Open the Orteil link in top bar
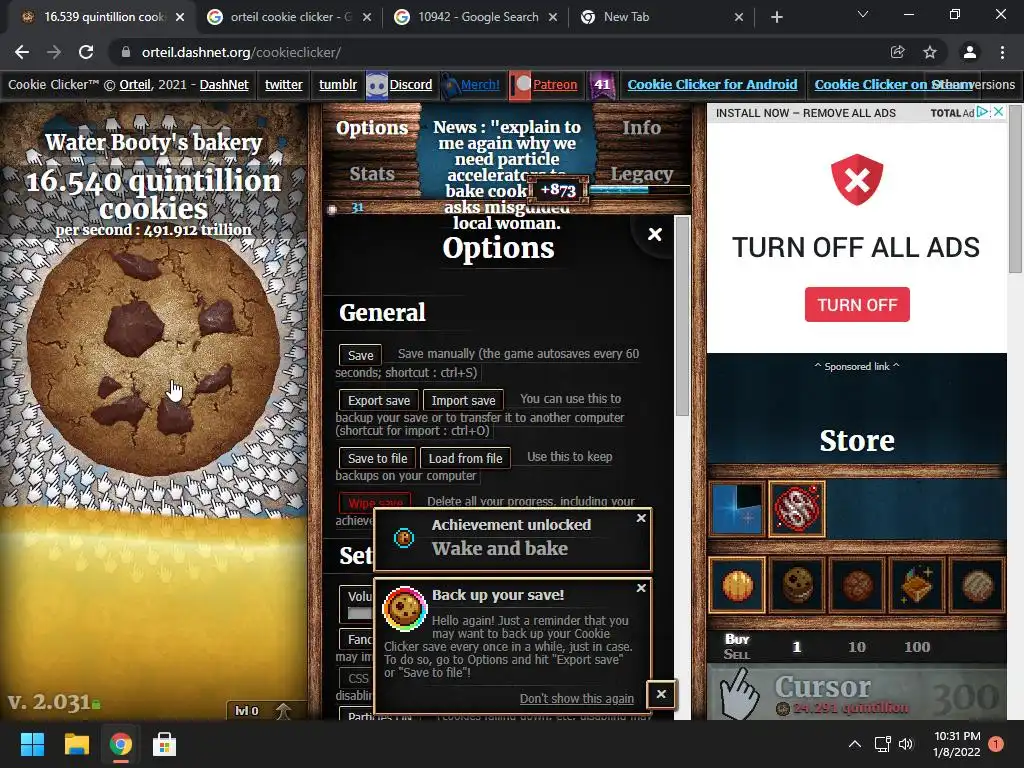Image resolution: width=1024 pixels, height=768 pixels. click(x=135, y=84)
